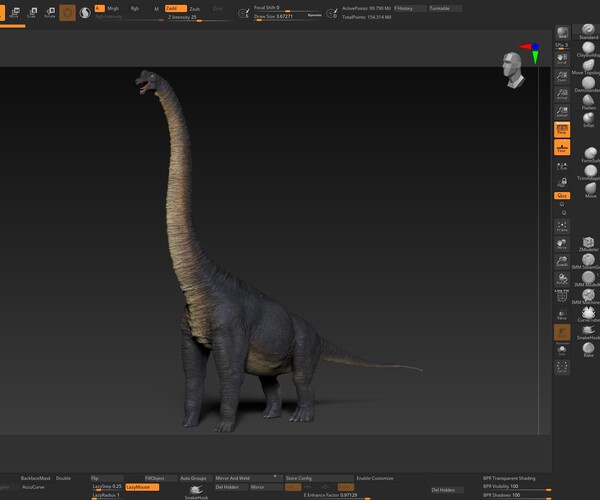The width and height of the screenshot is (600, 500).
Task: Select the DamStandard brush
Action: (x=588, y=84)
